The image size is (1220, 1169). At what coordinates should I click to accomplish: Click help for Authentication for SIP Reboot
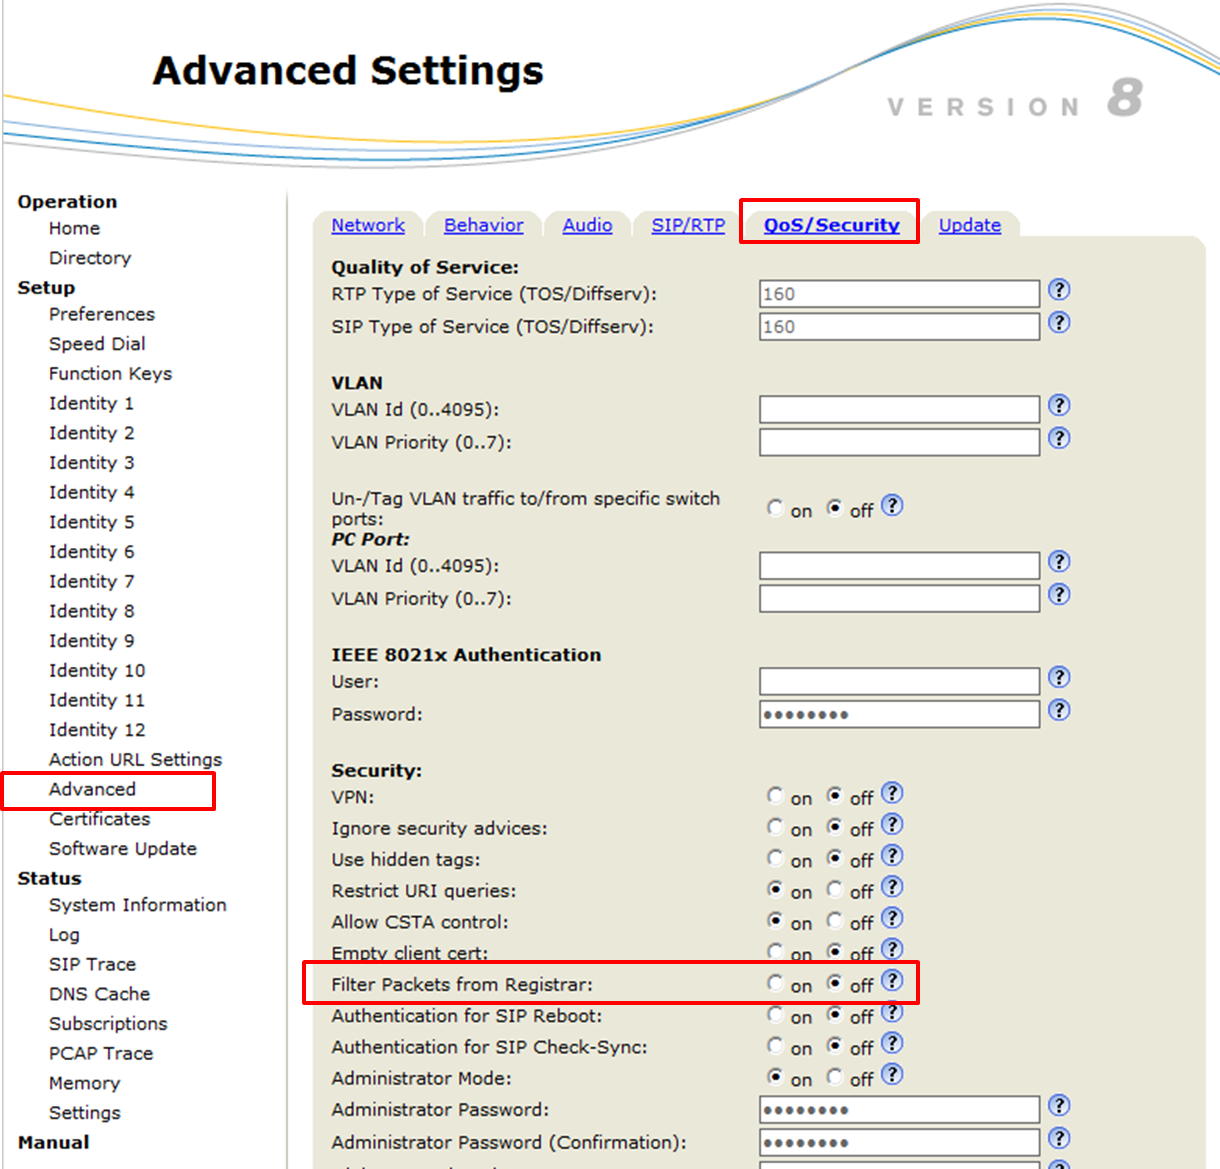[892, 1012]
